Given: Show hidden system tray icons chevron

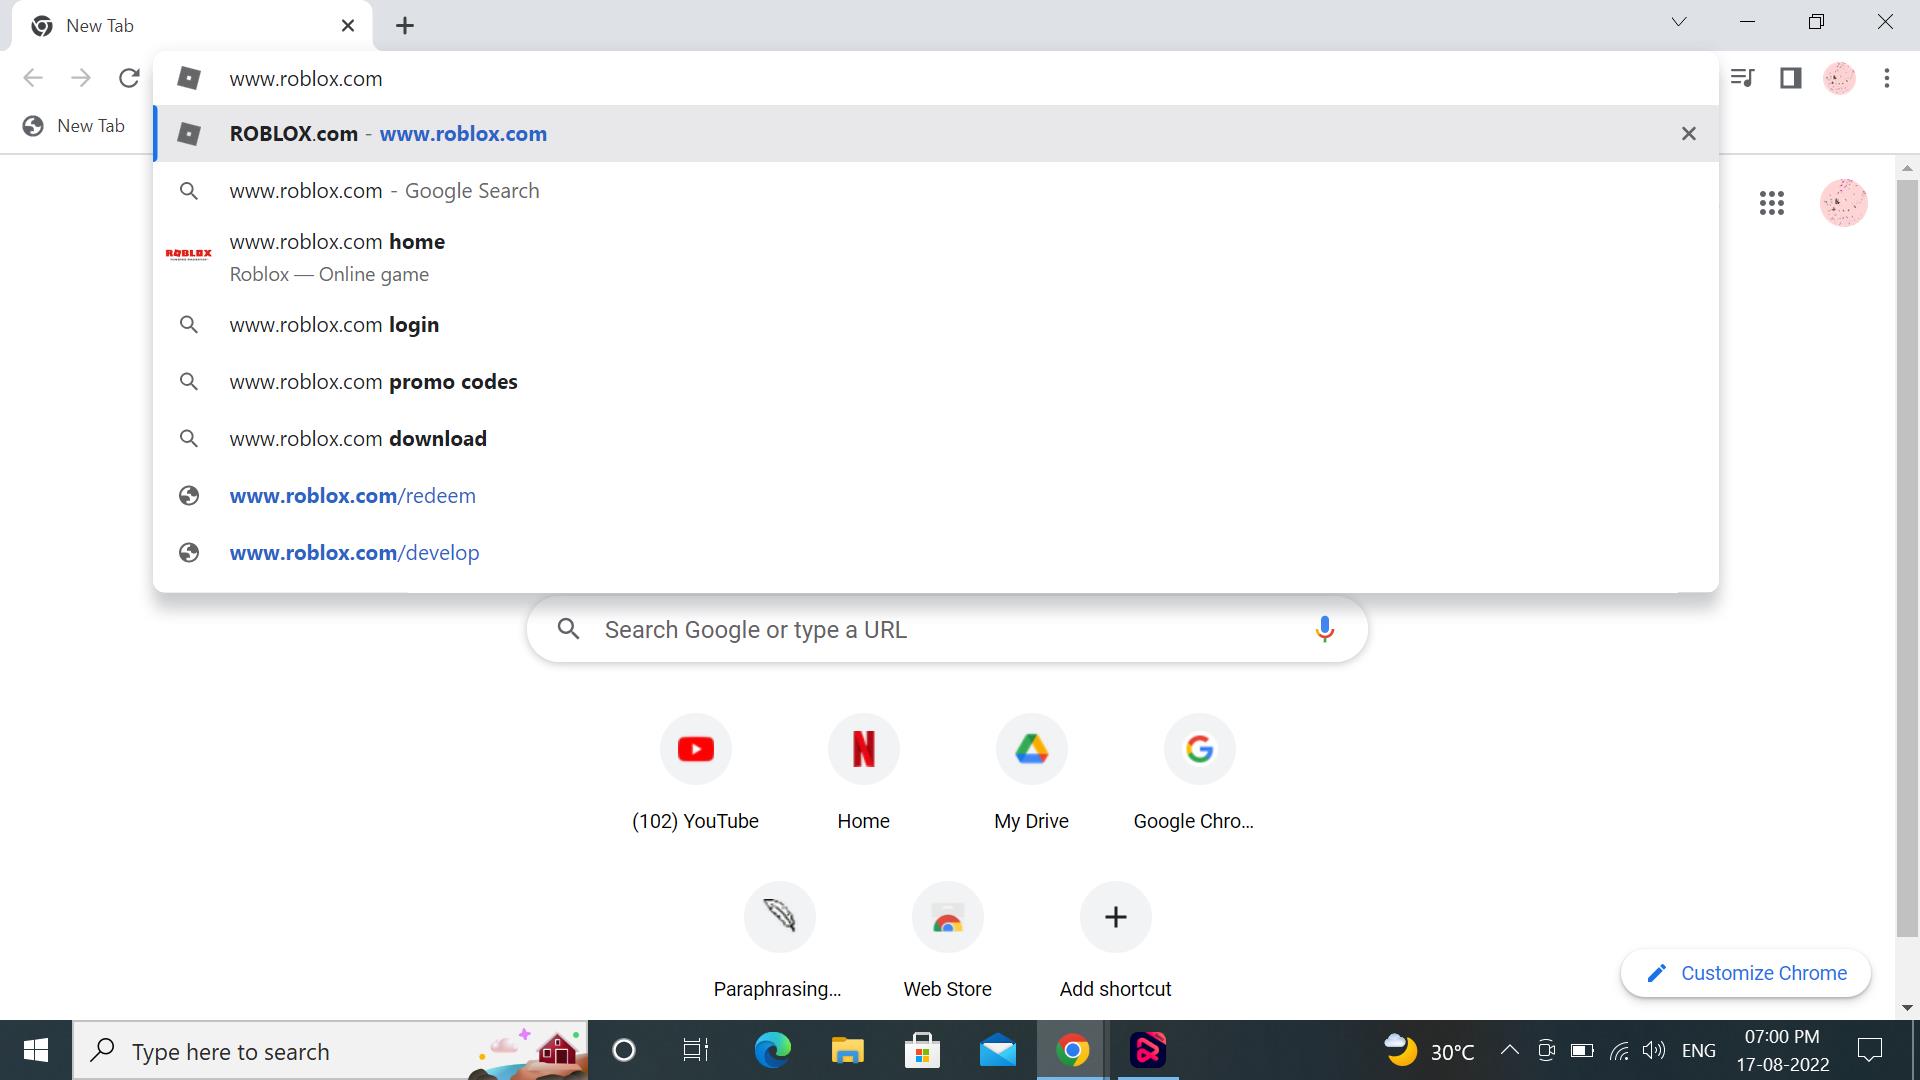Looking at the screenshot, I should 1510,1050.
